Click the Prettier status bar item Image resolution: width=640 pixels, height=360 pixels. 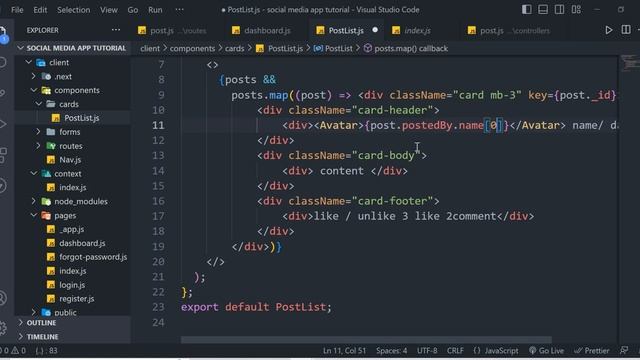point(591,351)
